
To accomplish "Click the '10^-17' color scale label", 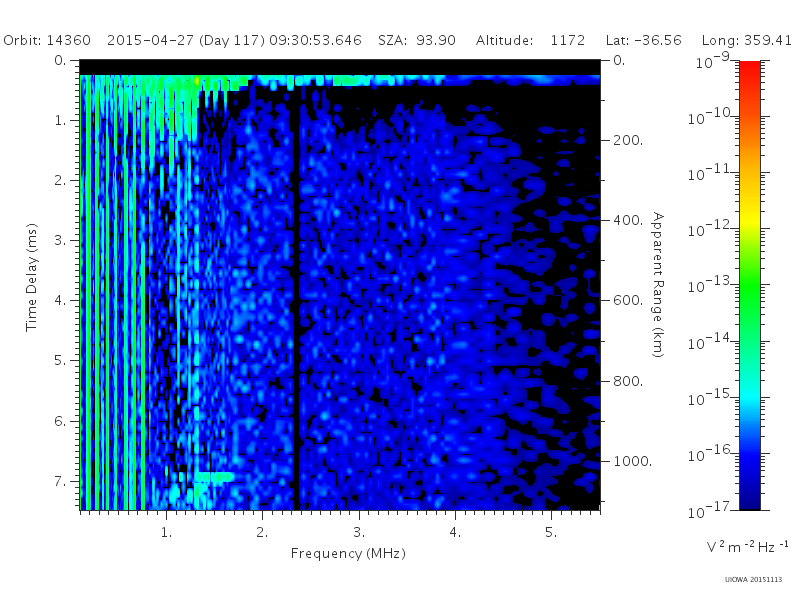I will pyautogui.click(x=710, y=510).
